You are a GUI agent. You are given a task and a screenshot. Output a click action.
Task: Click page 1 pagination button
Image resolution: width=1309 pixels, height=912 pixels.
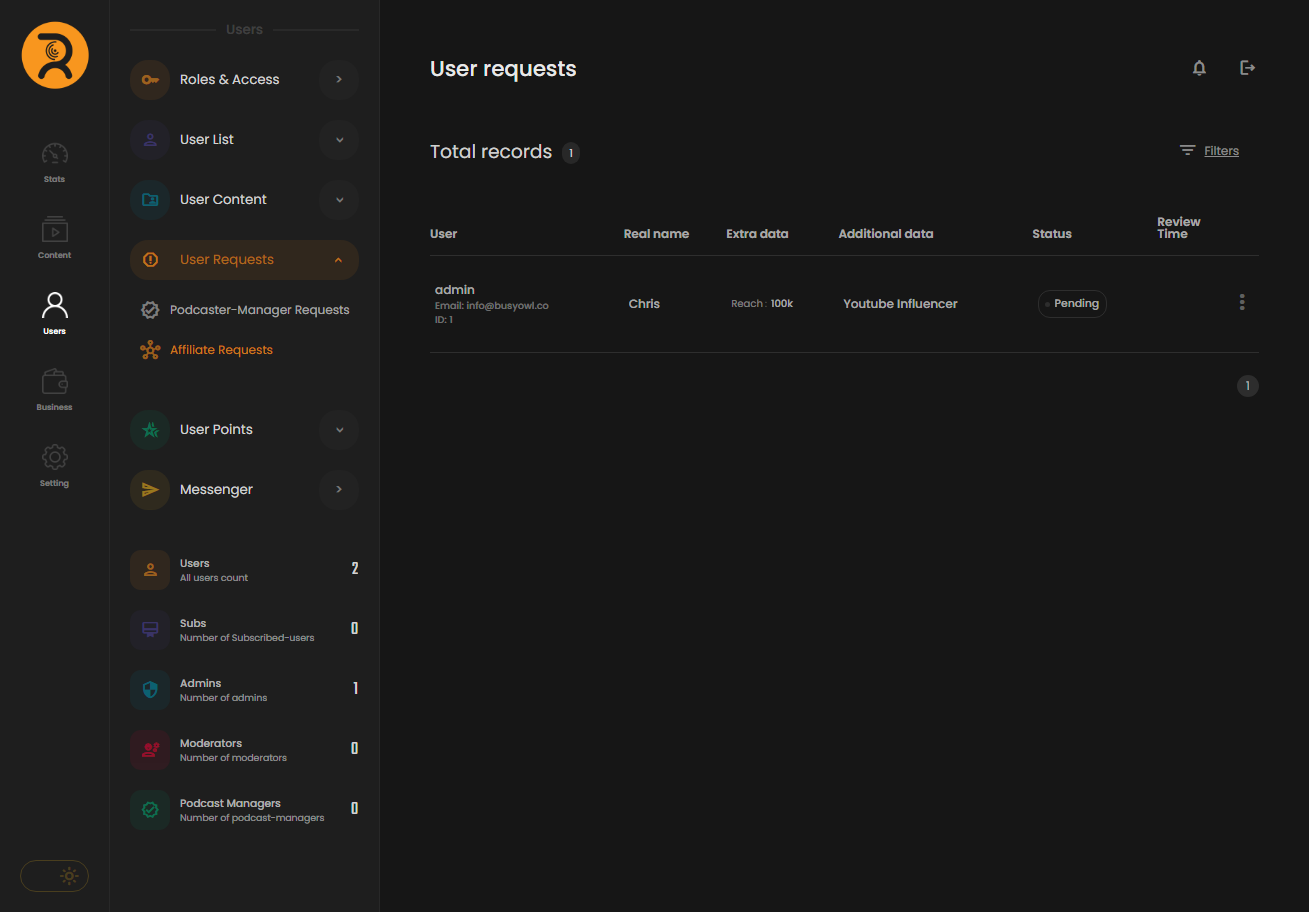1247,386
